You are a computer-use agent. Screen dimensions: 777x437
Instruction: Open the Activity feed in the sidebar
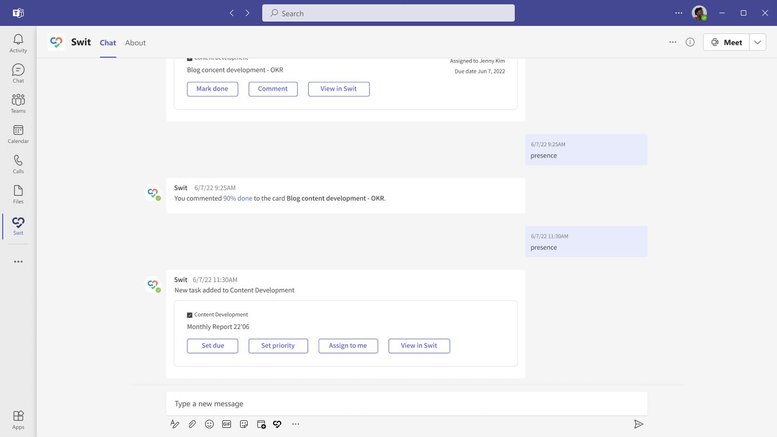(x=18, y=43)
